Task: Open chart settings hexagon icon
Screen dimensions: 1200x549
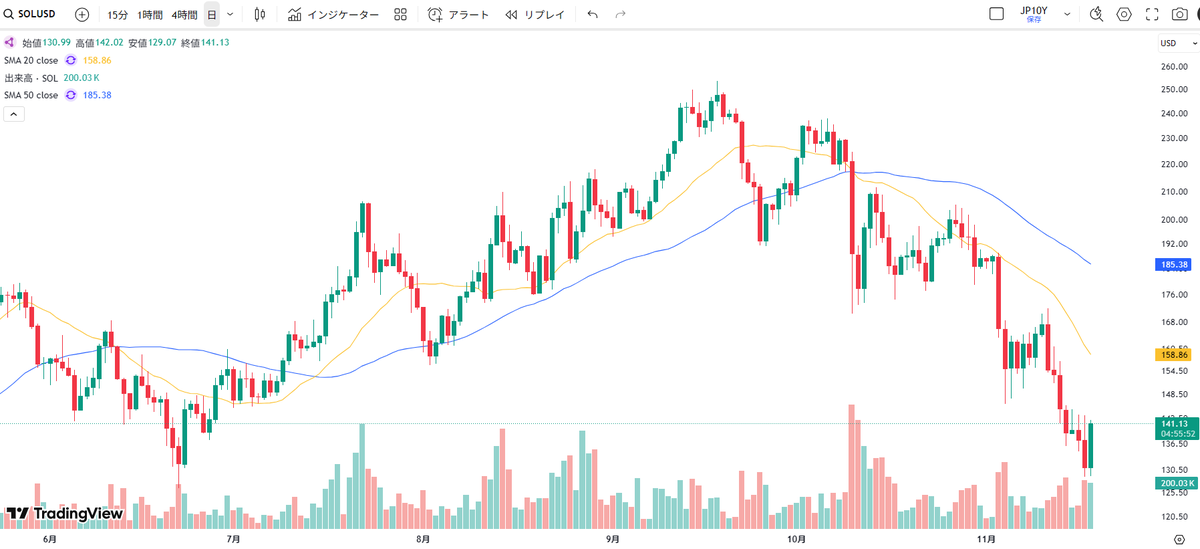Action: (x=1124, y=14)
